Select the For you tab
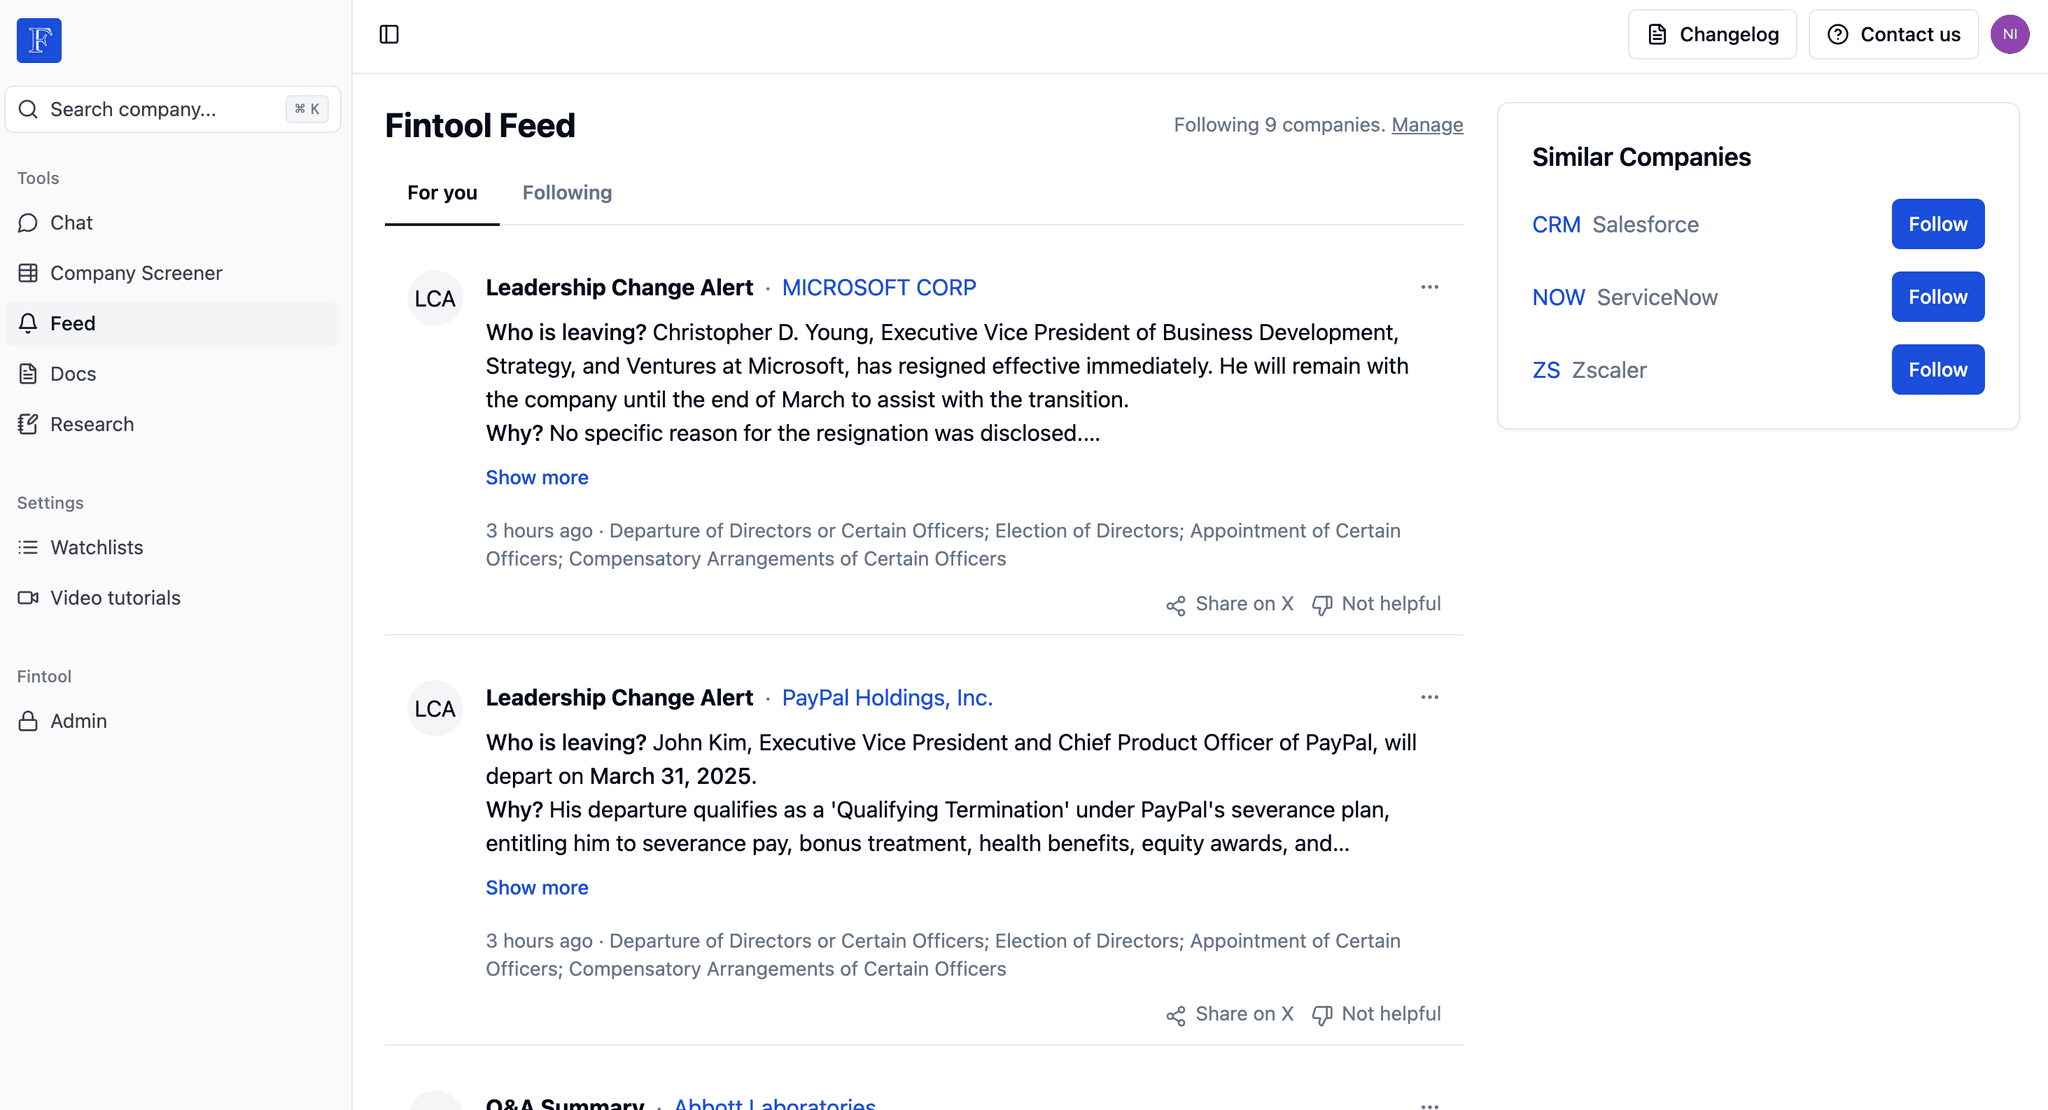This screenshot has height=1110, width=2048. point(441,193)
